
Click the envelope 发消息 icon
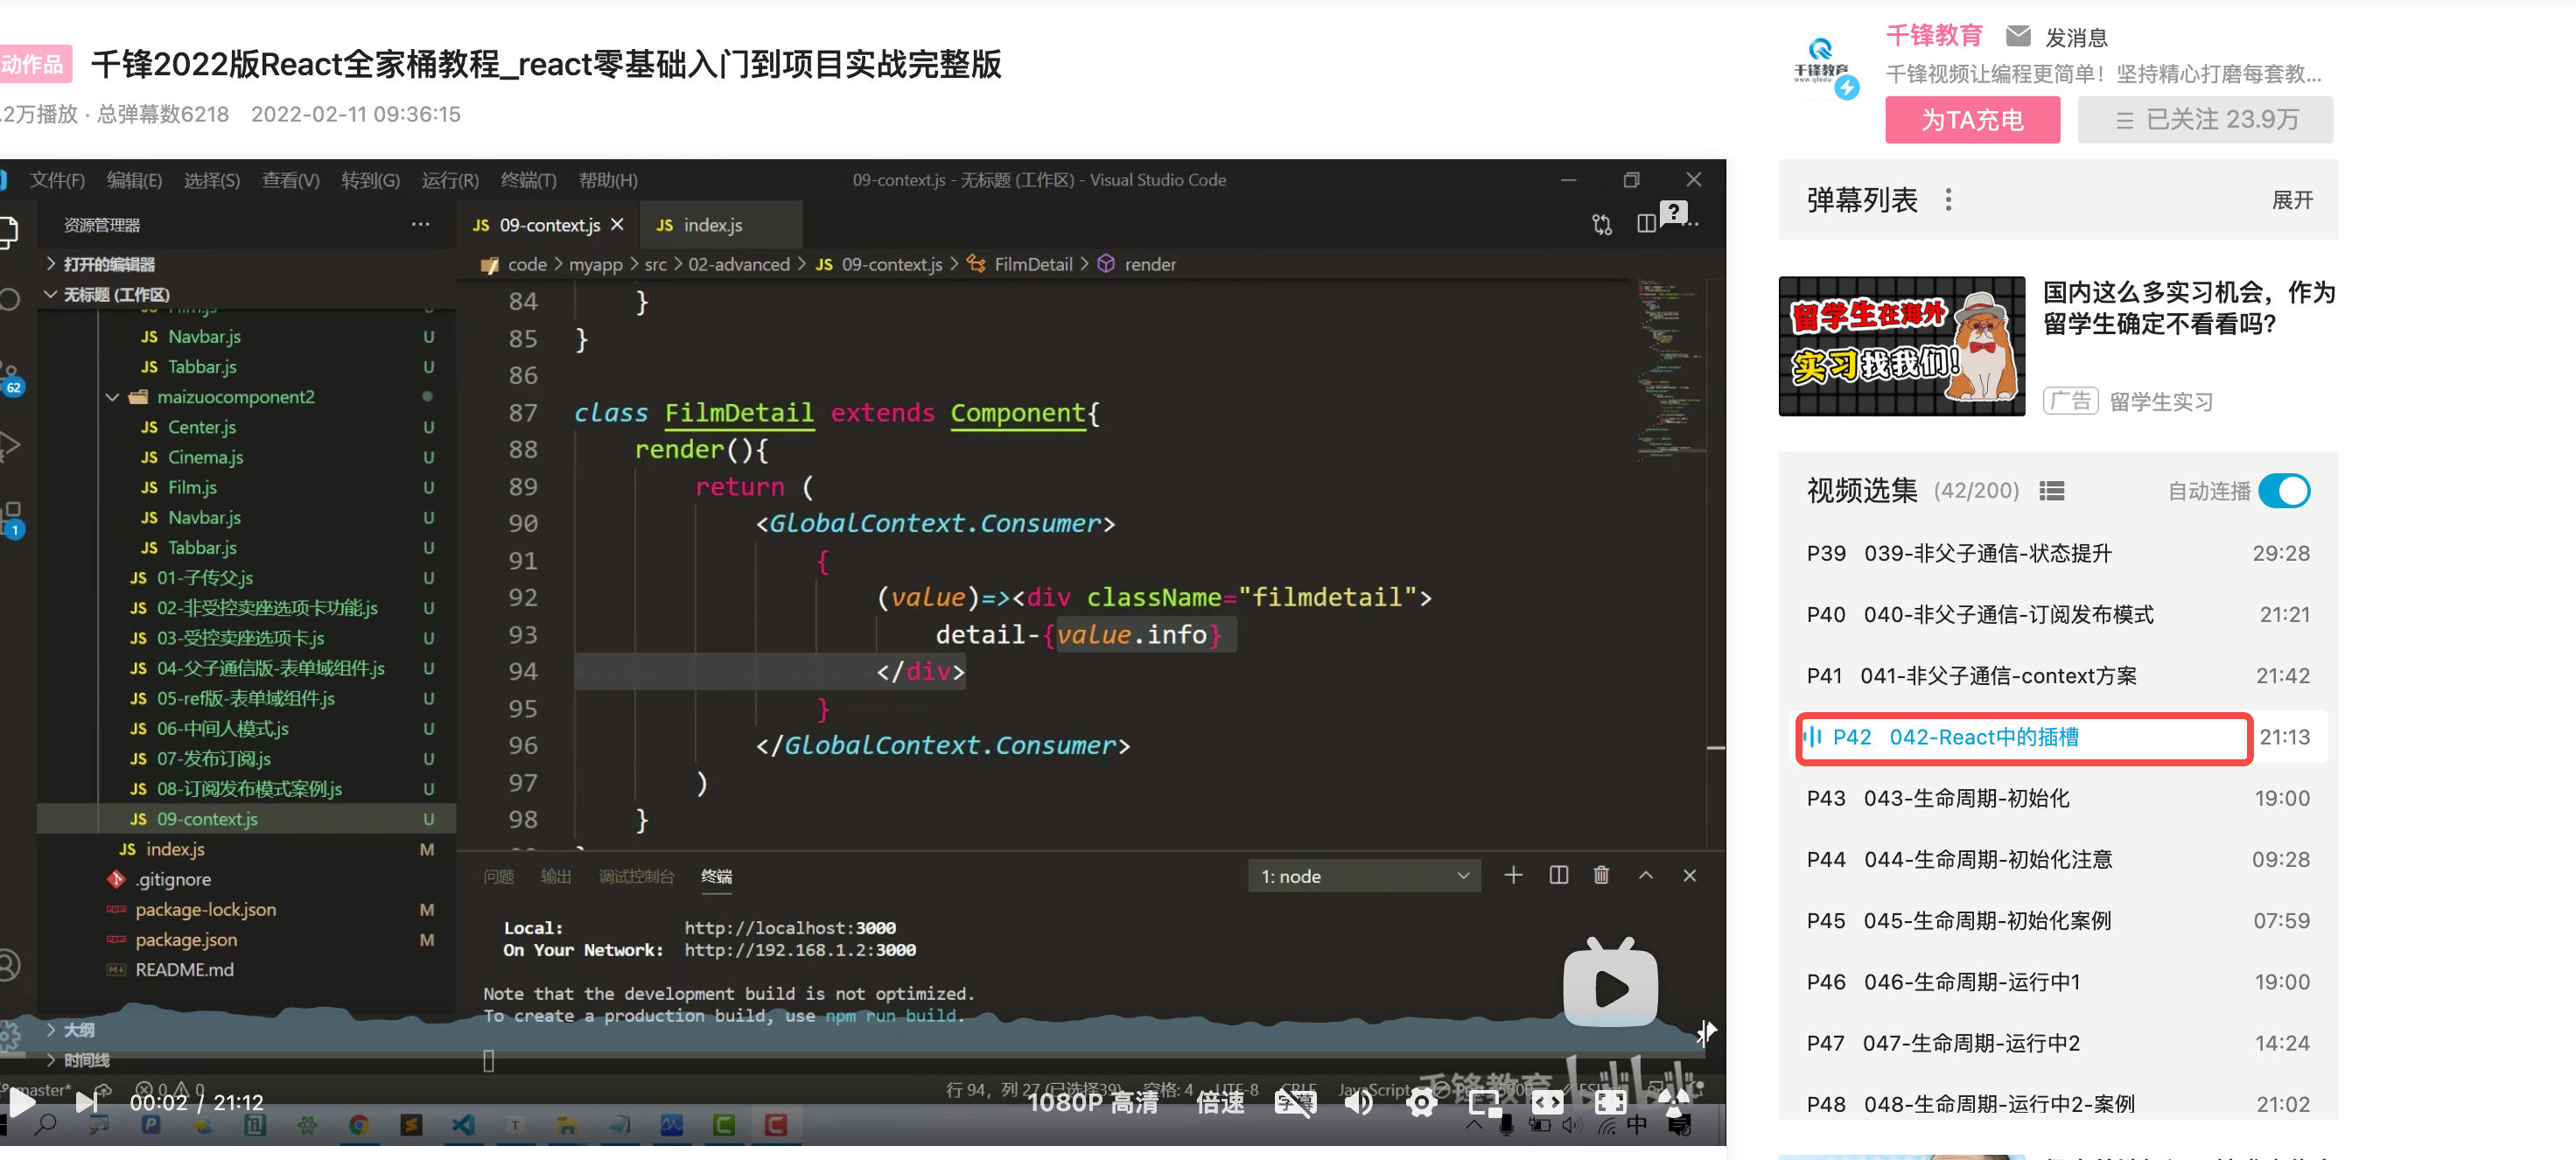(2018, 36)
